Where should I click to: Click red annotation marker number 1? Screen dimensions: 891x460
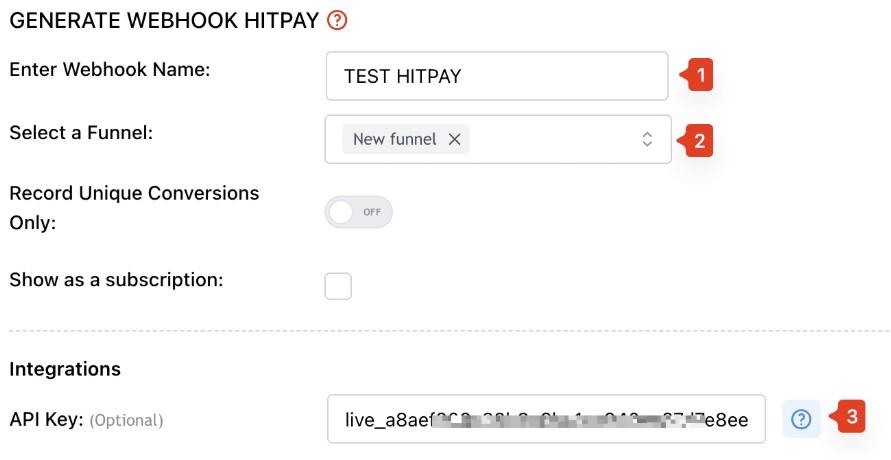697,76
